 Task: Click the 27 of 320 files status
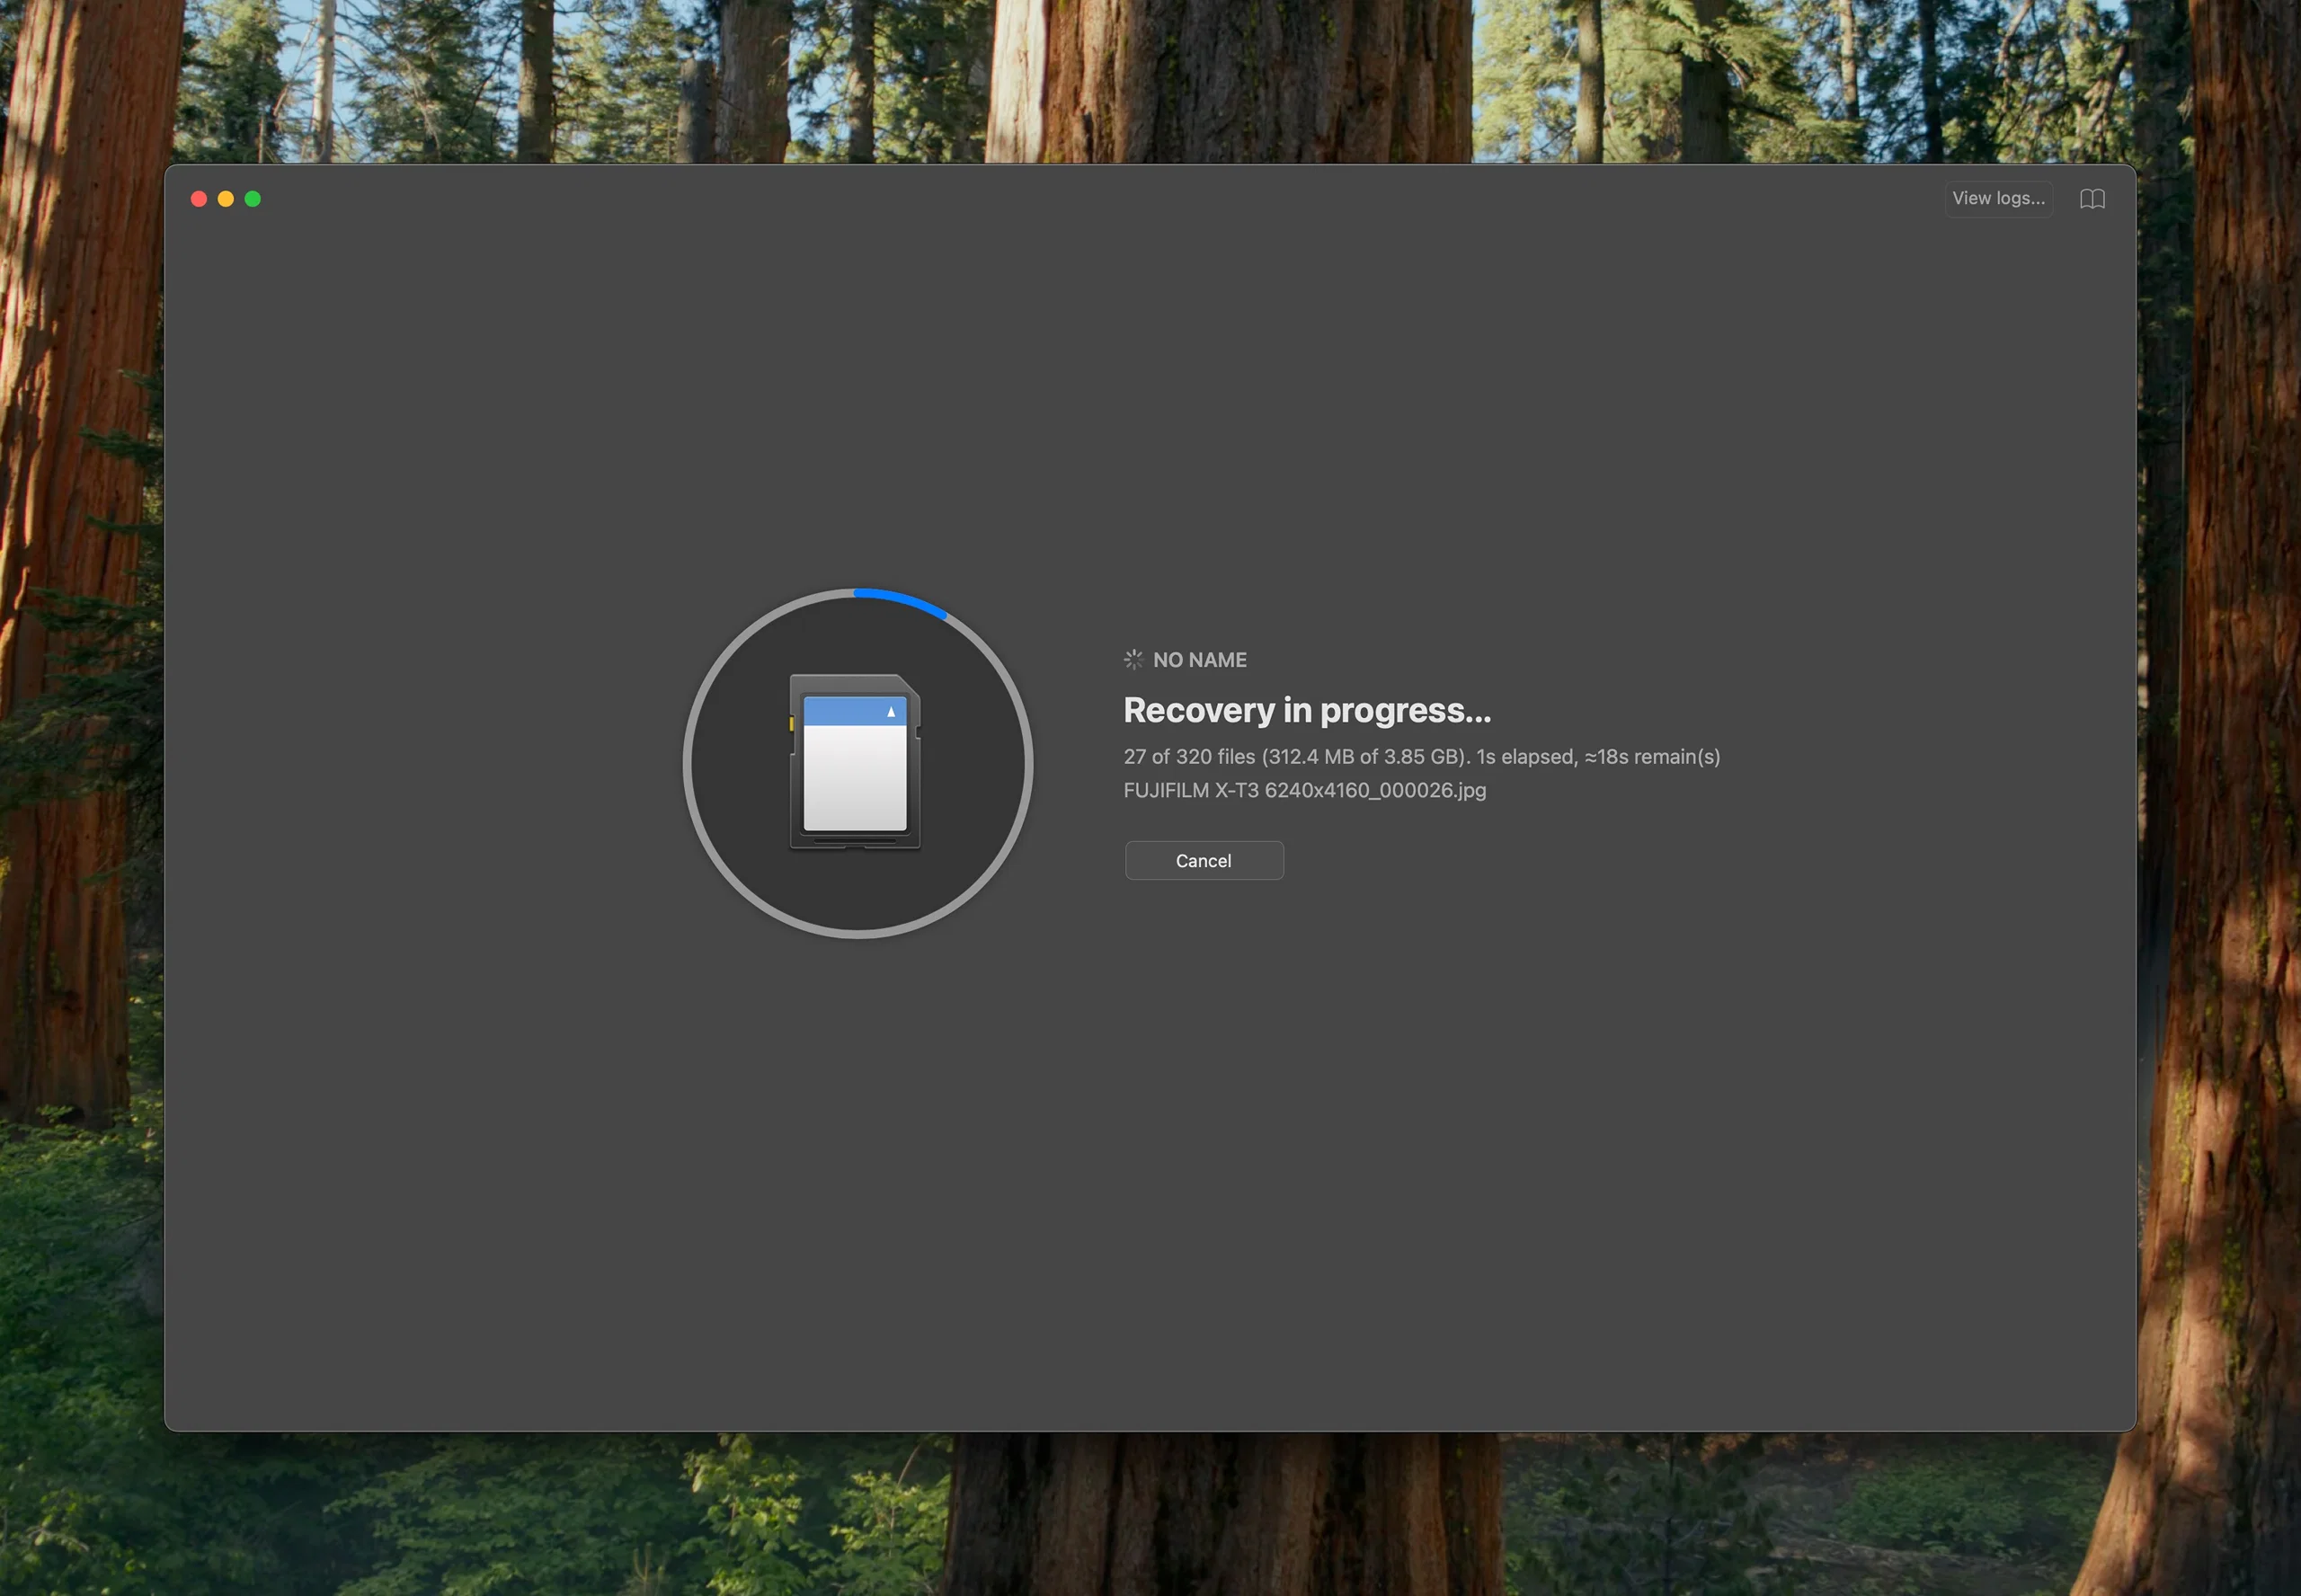[x=1421, y=757]
